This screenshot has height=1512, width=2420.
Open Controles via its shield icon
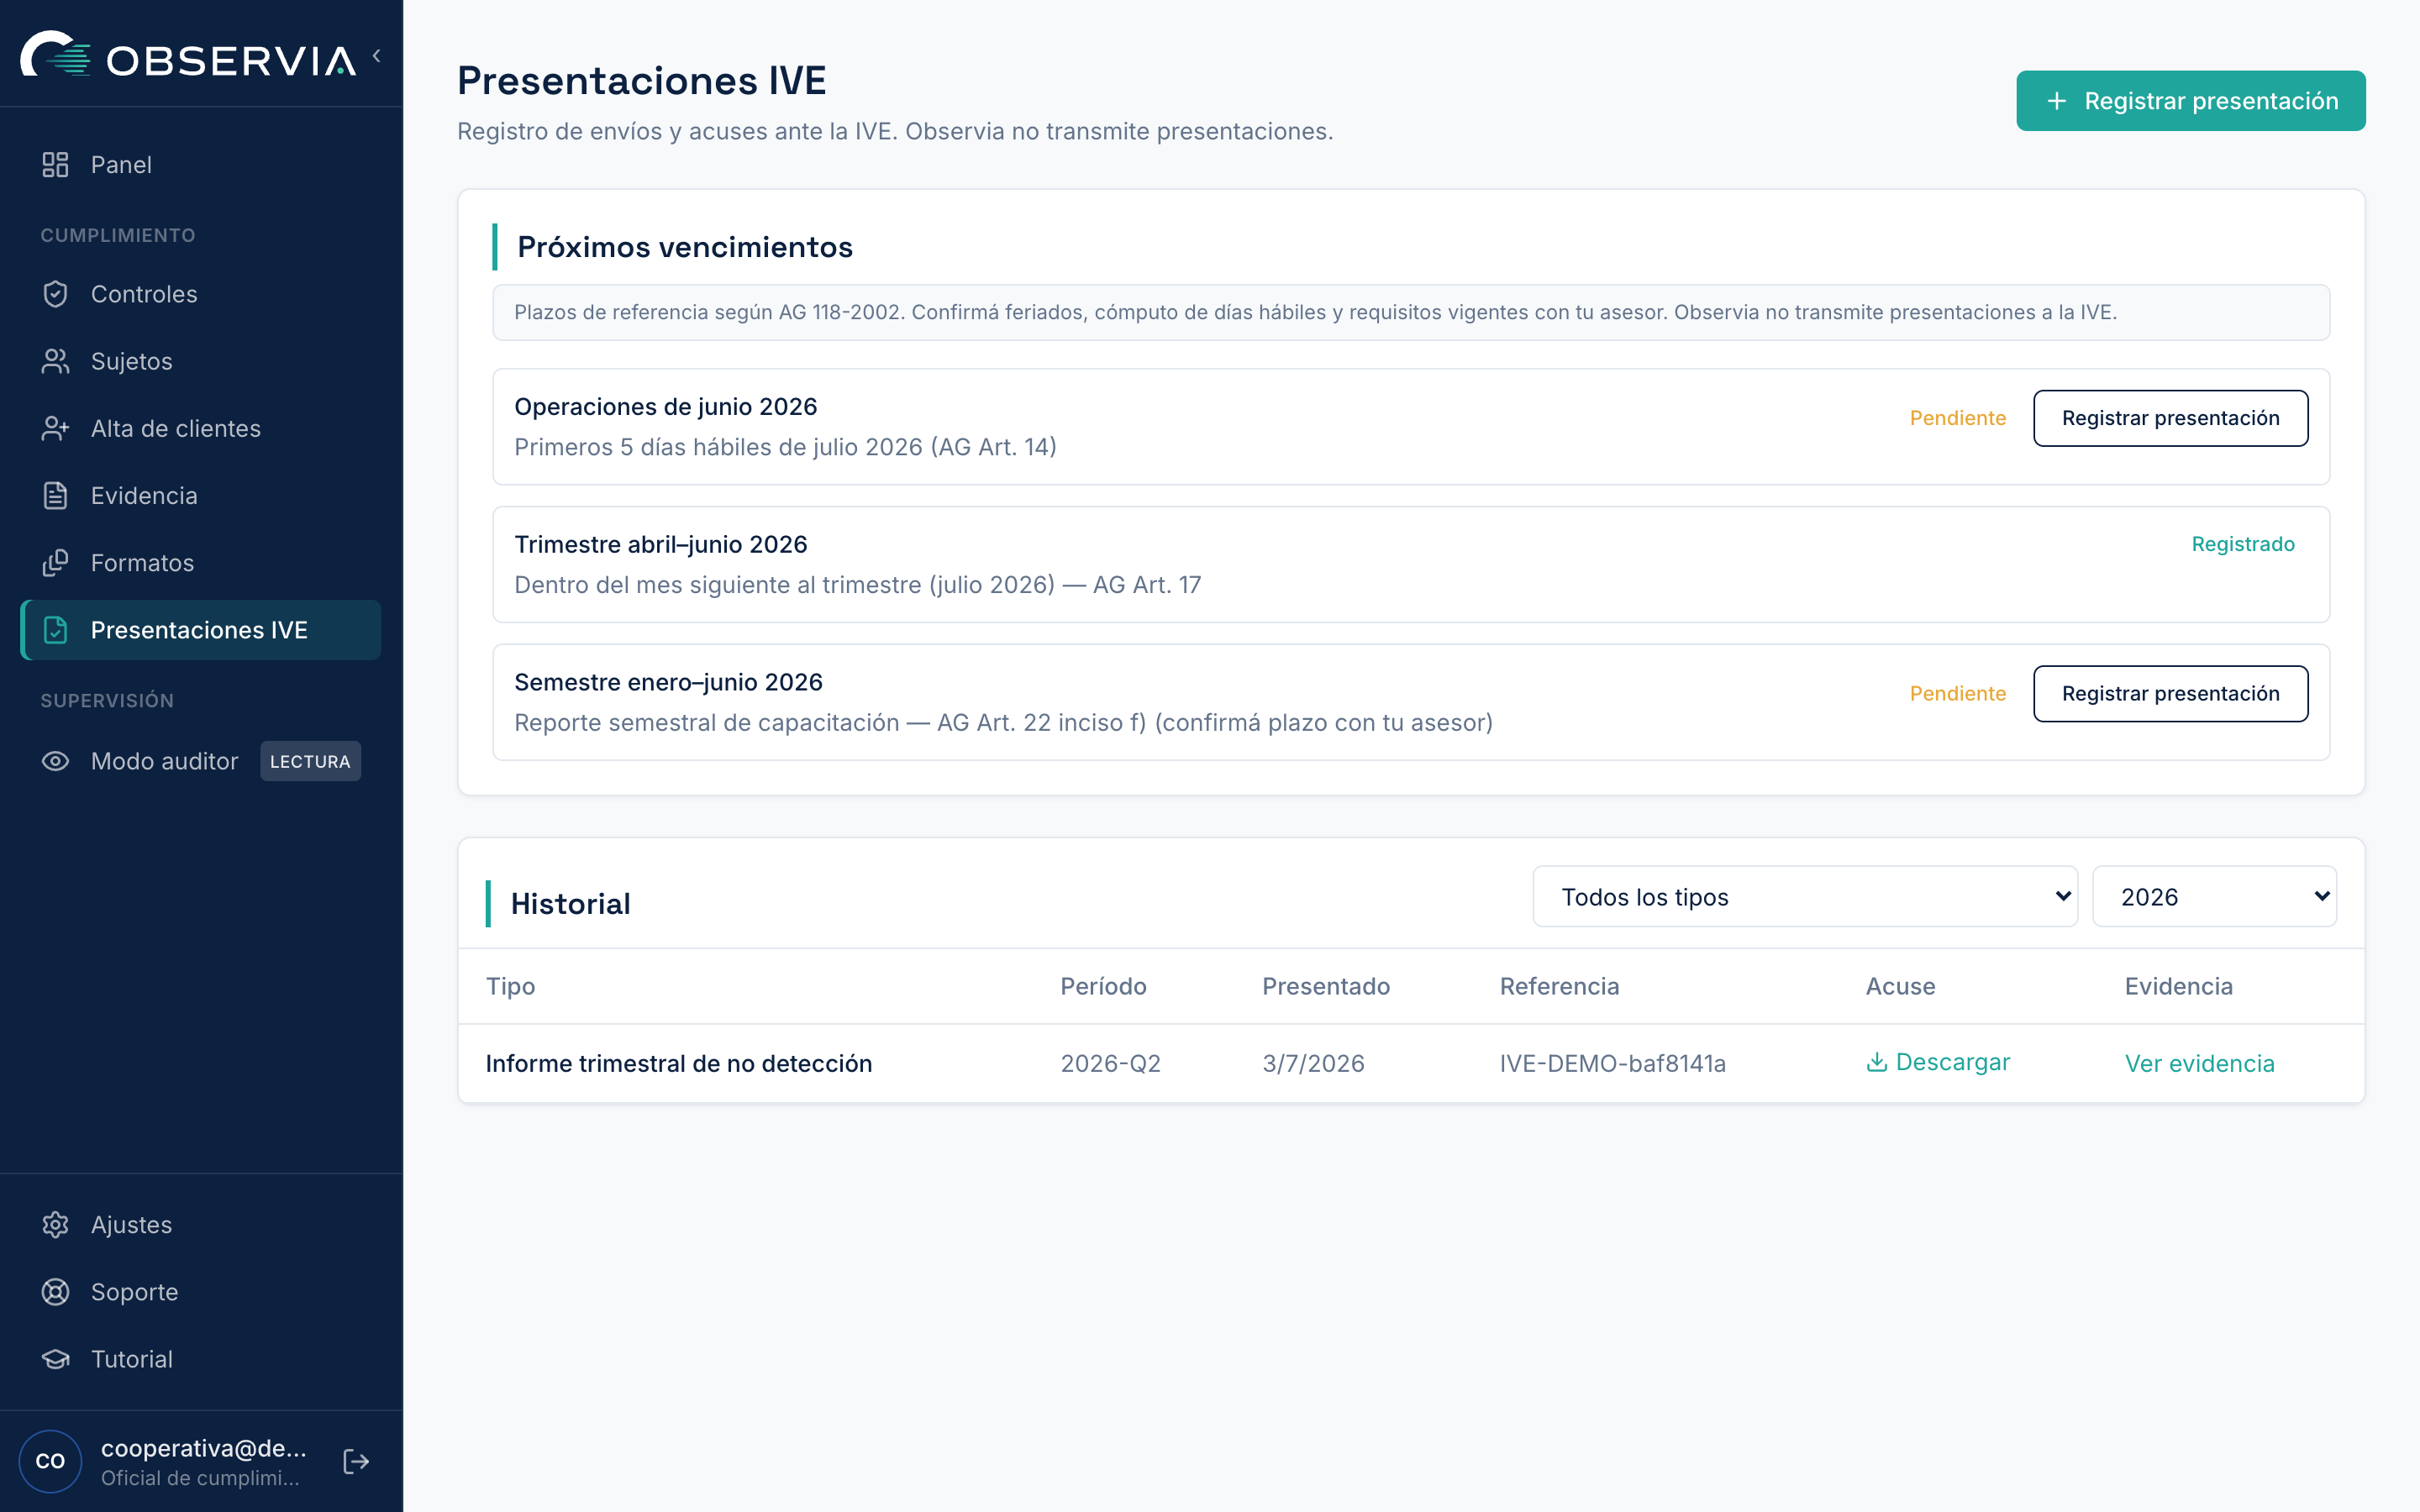tap(55, 294)
